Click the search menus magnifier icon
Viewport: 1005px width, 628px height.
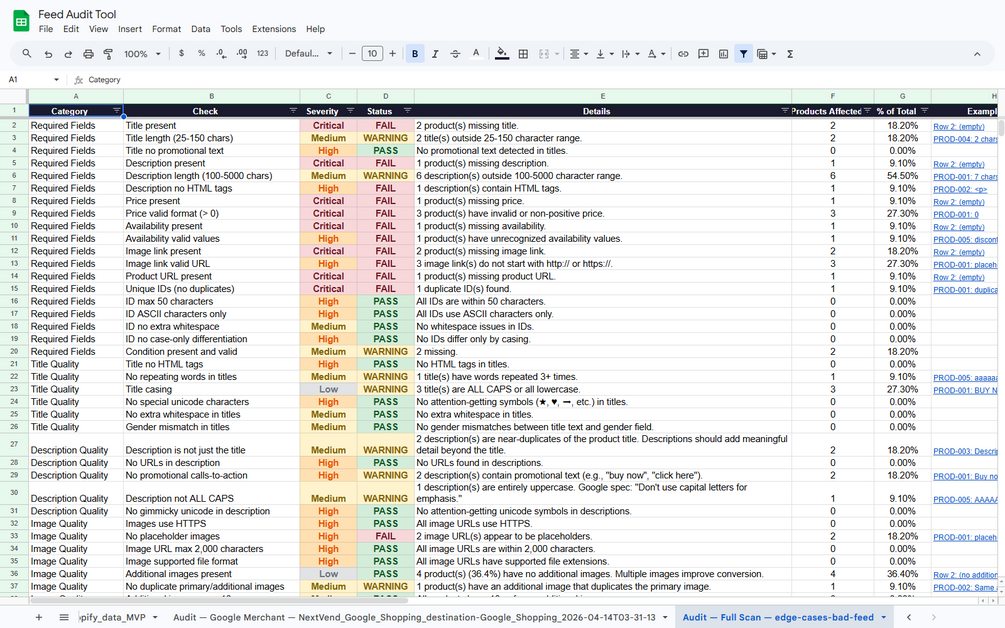click(x=27, y=54)
